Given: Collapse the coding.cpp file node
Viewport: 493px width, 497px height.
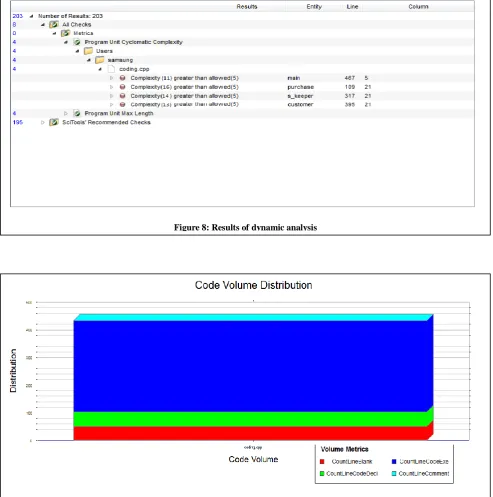Looking at the screenshot, I should [x=100, y=69].
